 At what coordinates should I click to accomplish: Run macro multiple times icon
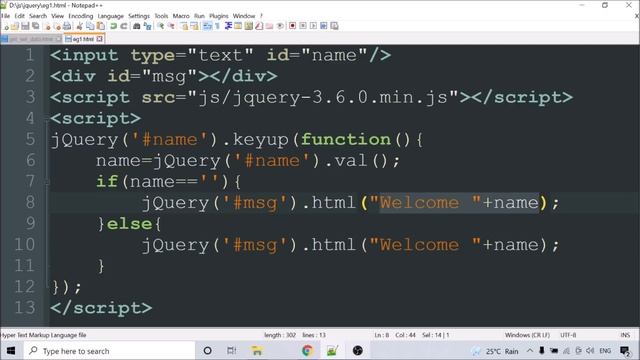323,26
